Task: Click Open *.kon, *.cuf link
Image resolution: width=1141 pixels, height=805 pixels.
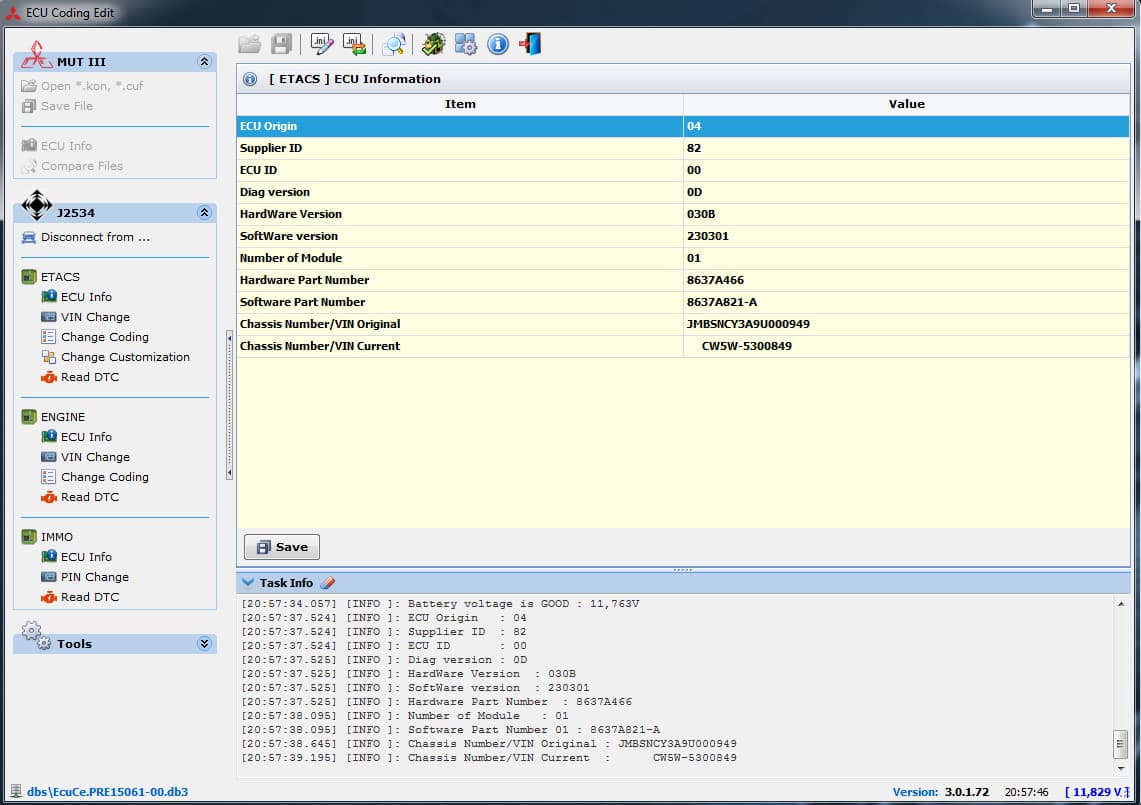Action: coord(92,86)
